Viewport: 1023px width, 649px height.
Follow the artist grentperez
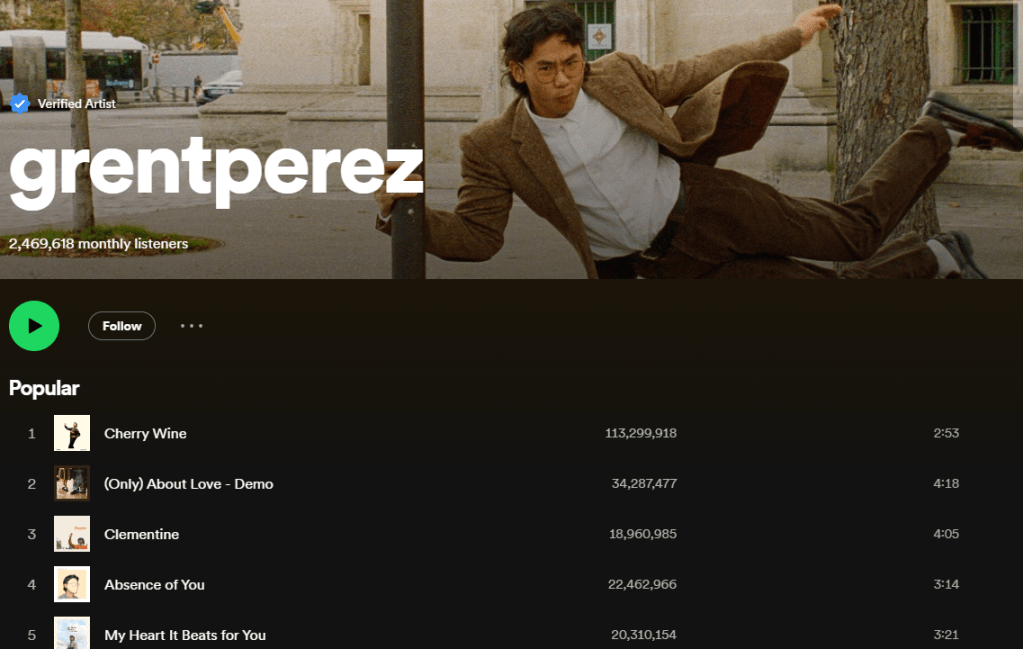coord(121,326)
